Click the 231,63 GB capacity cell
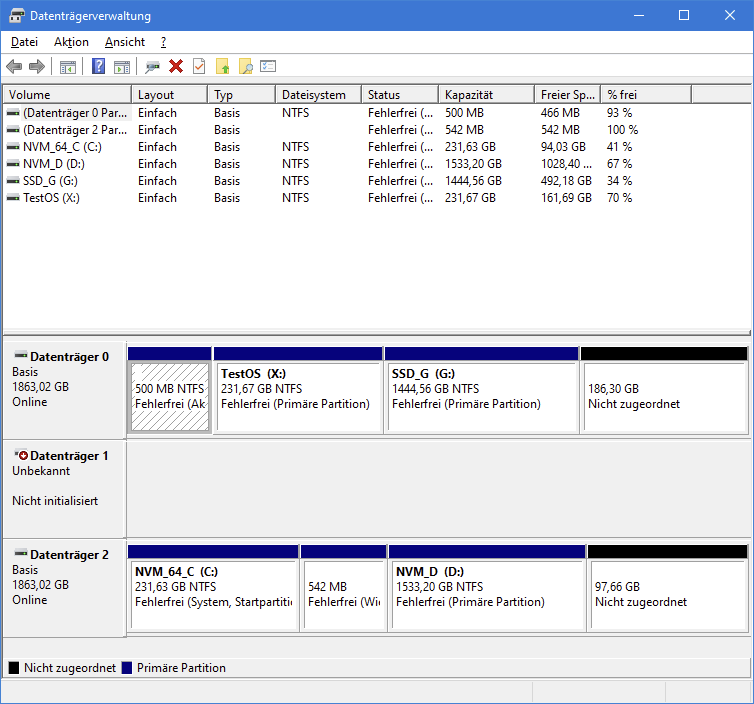 470,147
